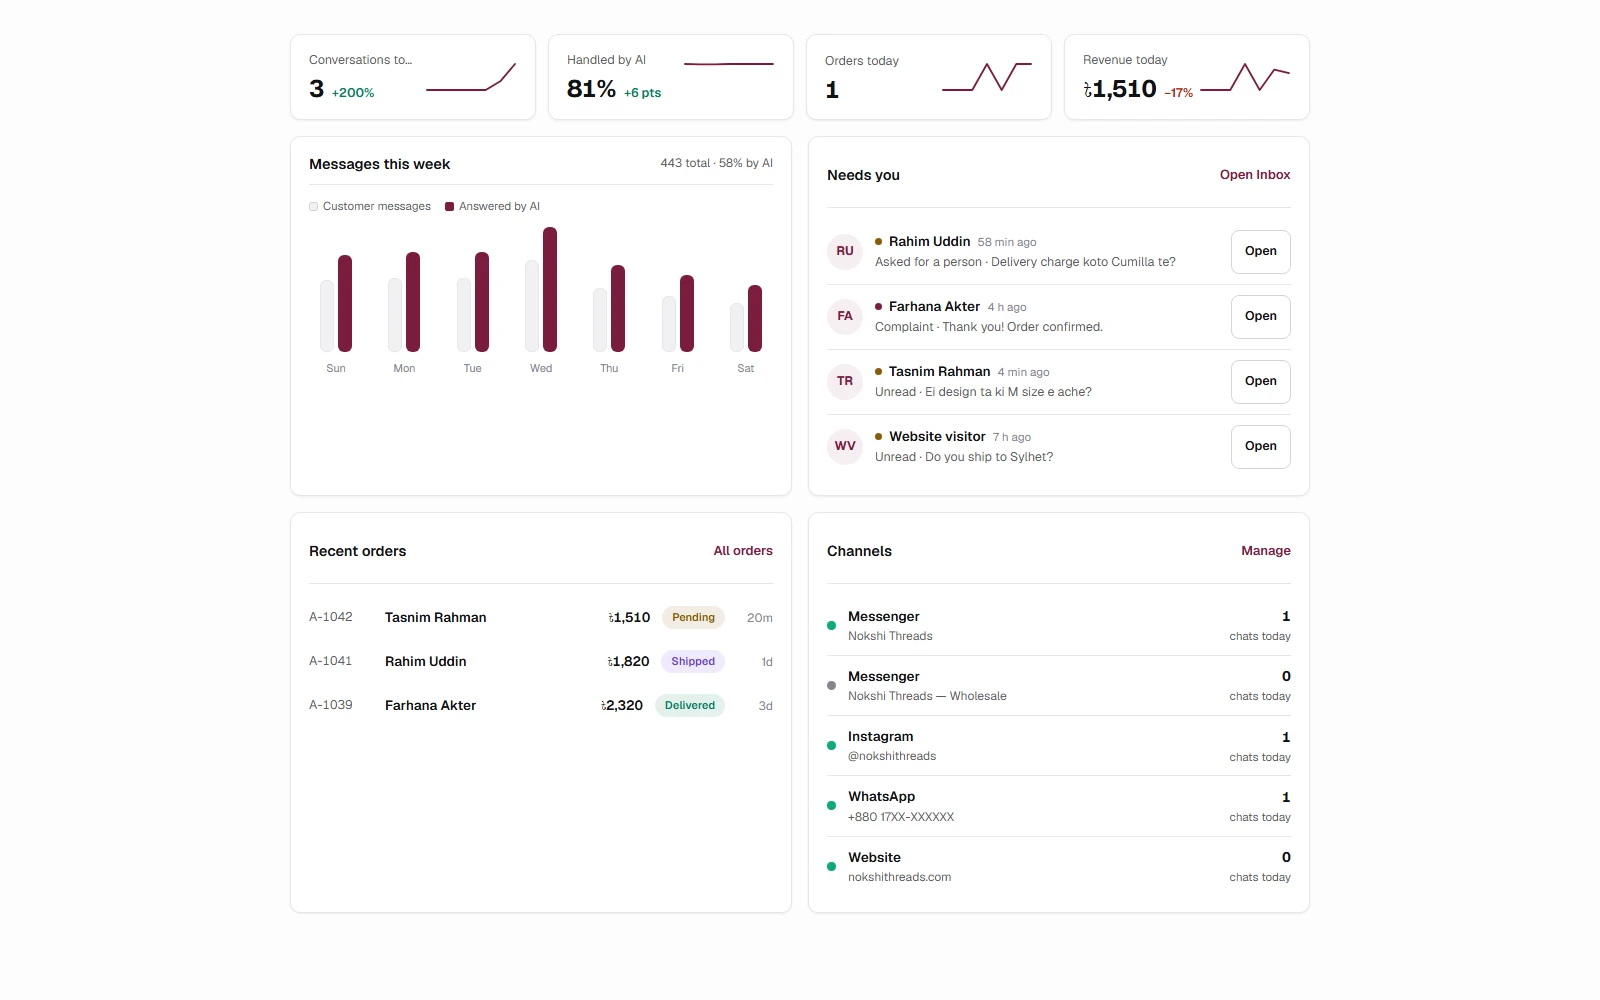Select Tasnim Rahman in Recent orders
The width and height of the screenshot is (1600, 1000).
436,617
